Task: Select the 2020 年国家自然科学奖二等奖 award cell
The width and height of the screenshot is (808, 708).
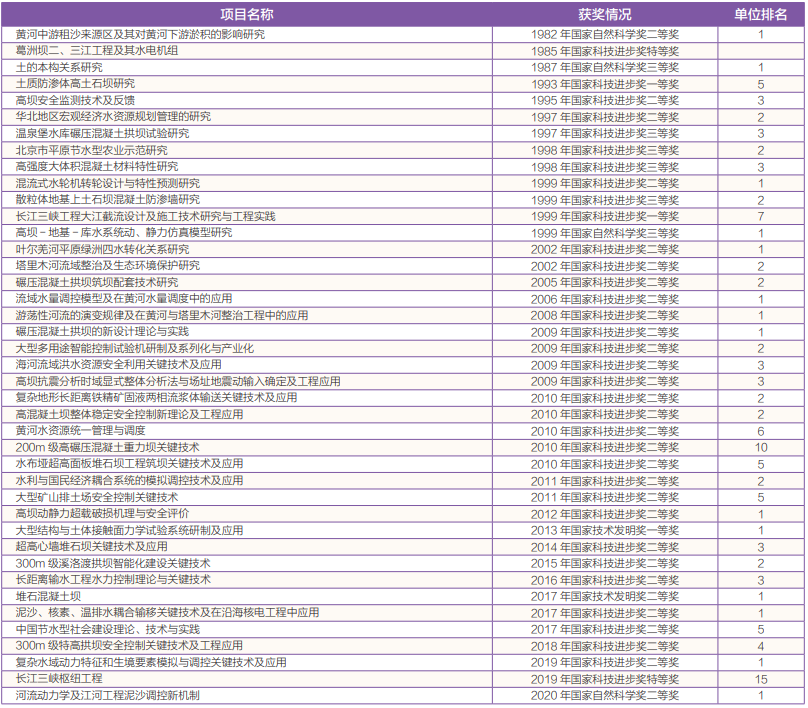Action: coord(604,695)
